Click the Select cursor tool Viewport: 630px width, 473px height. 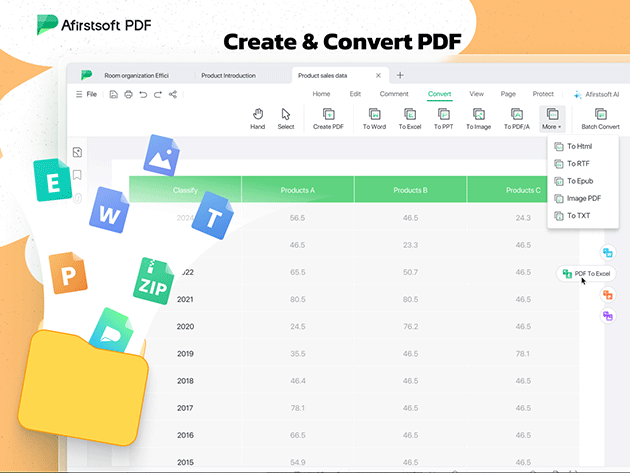[x=286, y=118]
